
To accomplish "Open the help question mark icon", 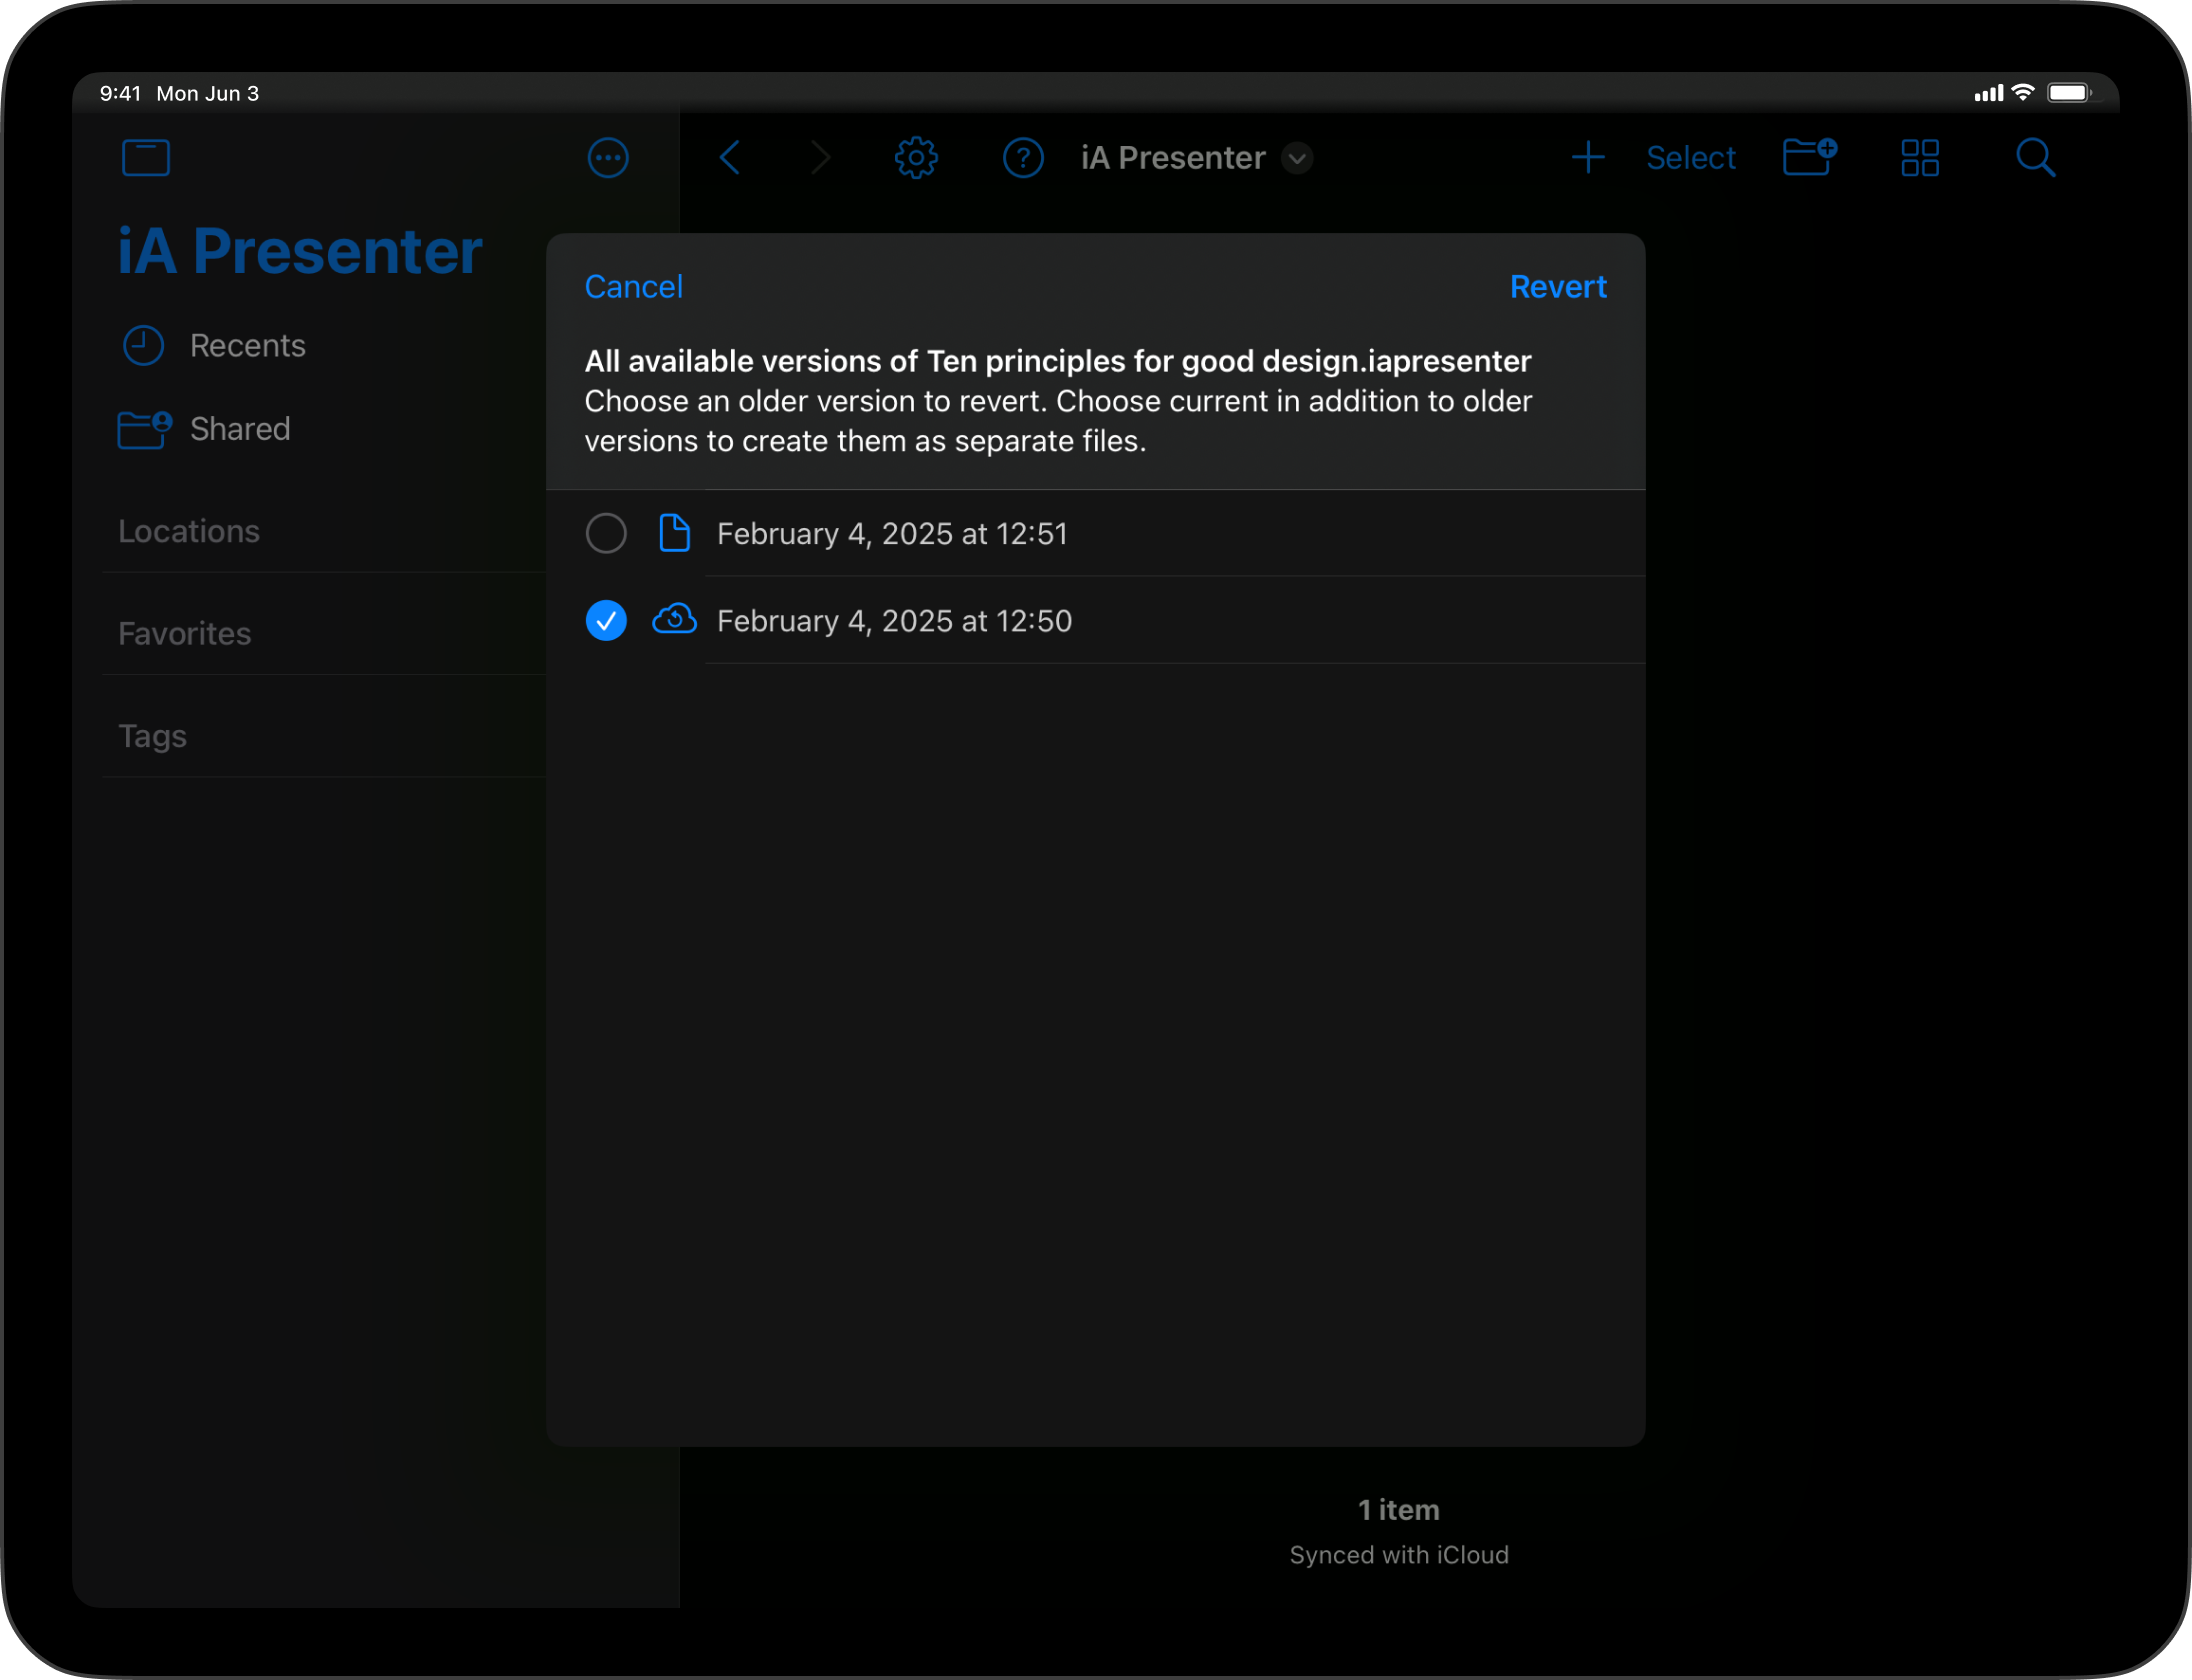I will pos(1023,158).
